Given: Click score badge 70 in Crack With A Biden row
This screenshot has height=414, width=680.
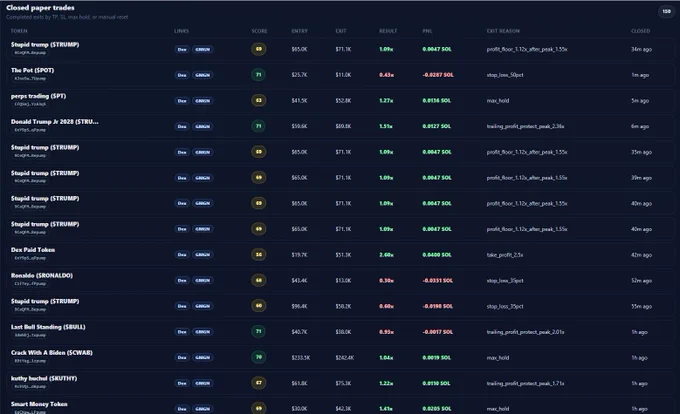Looking at the screenshot, I should 258,357.
